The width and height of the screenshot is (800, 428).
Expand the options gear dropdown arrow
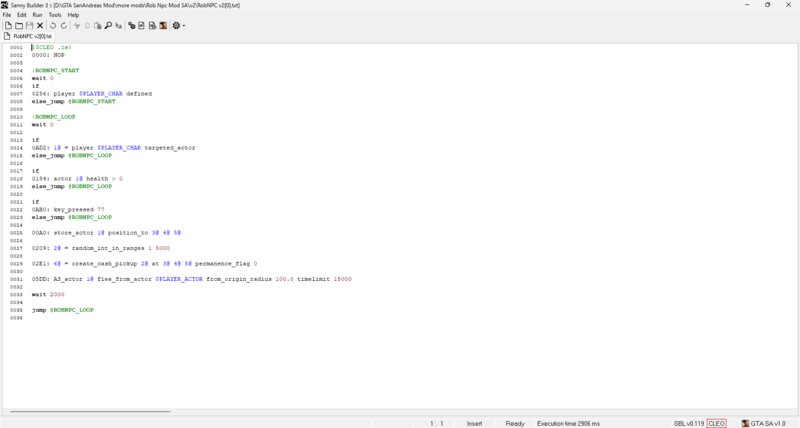[184, 26]
